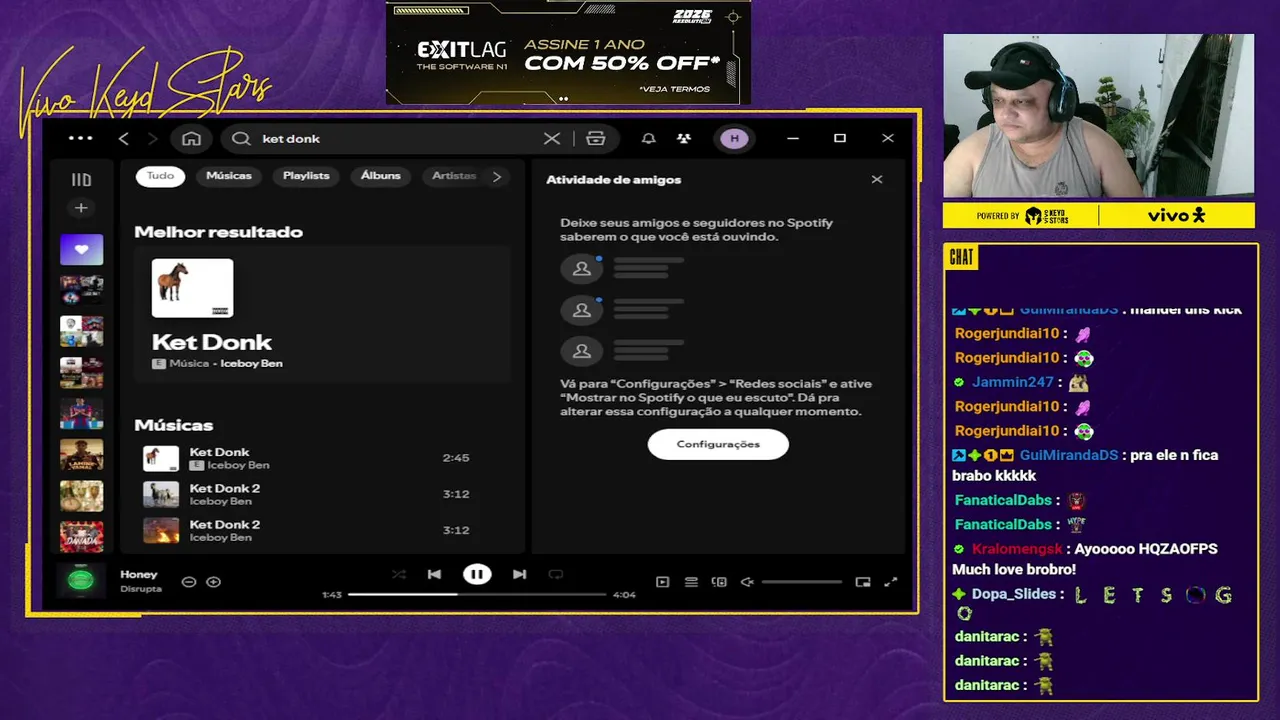
Task: Toggle the Now Playing view
Action: [662, 582]
